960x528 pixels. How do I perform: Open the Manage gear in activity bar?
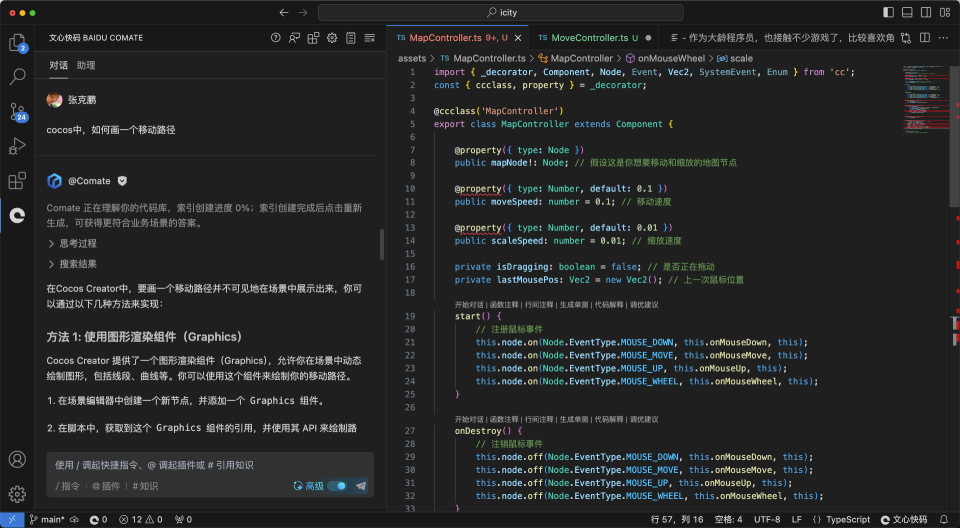coord(17,494)
